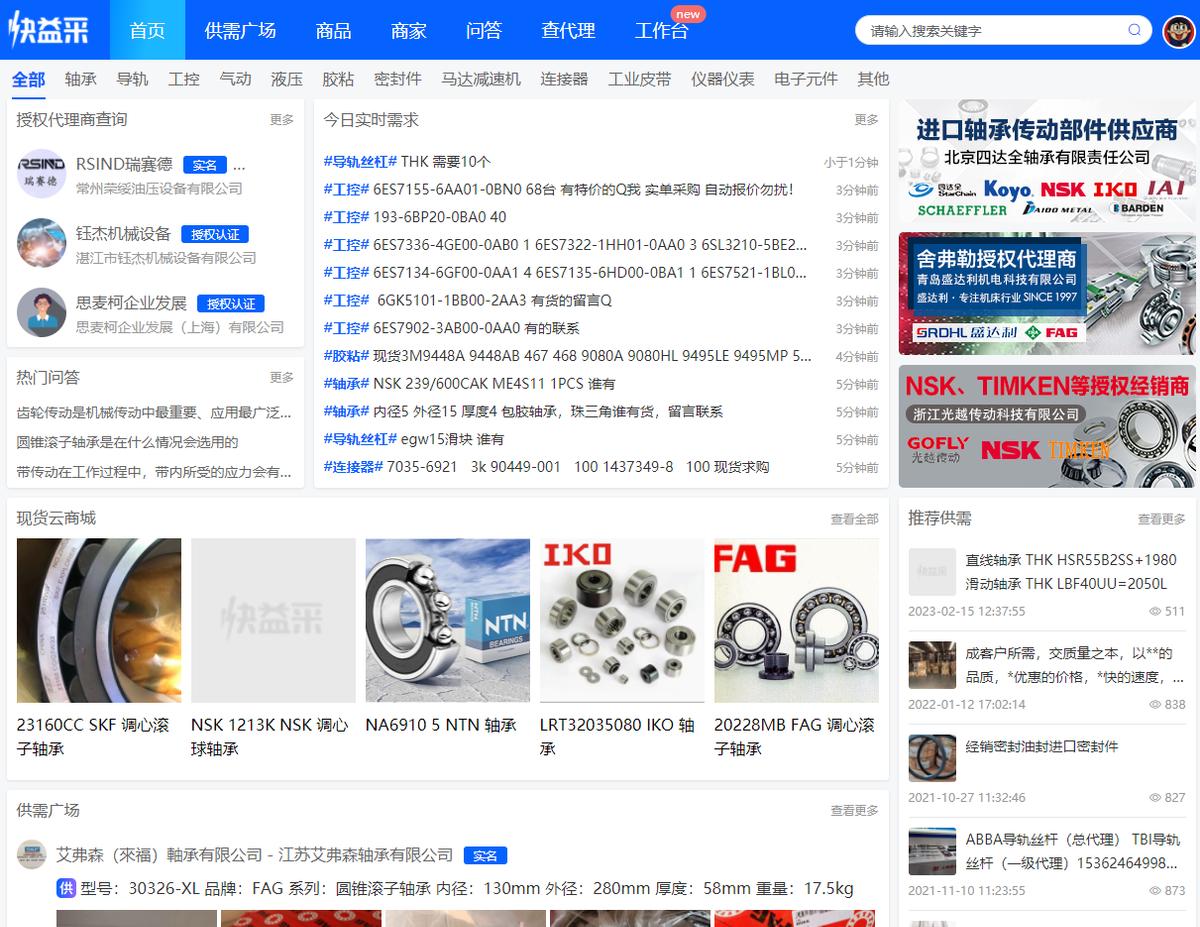The width and height of the screenshot is (1200, 927).
Task: Open 查看全部 in 现货云商城
Action: tap(854, 519)
